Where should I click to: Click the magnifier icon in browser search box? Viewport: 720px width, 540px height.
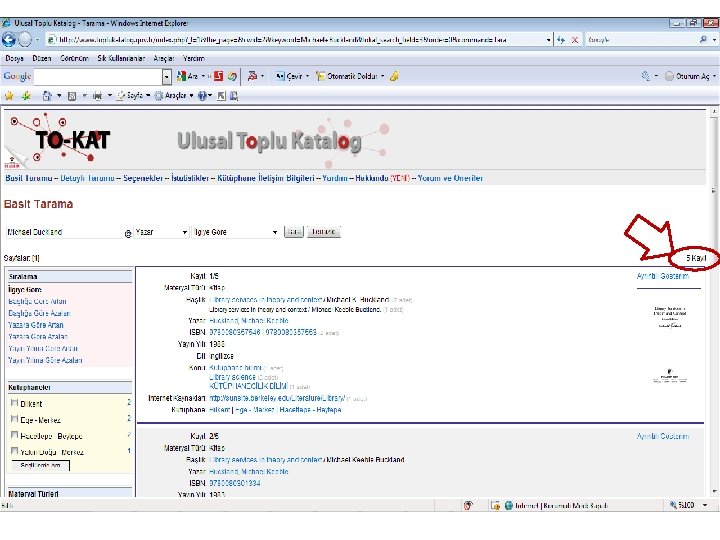703,39
